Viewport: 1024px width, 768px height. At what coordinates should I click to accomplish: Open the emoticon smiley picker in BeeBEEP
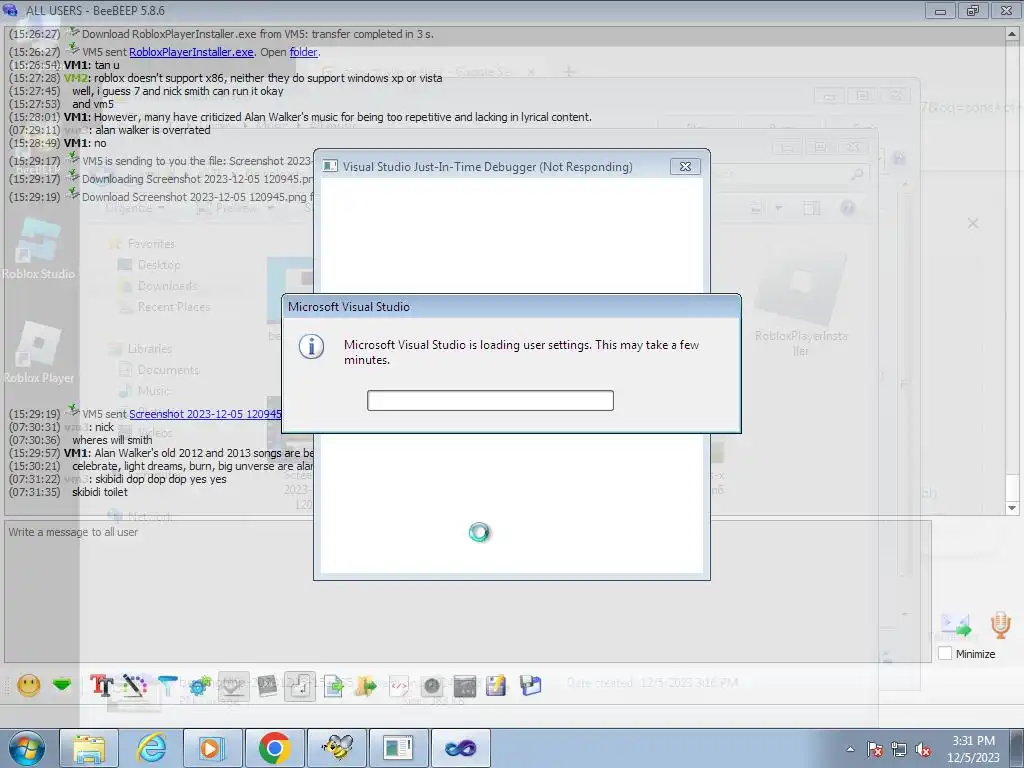click(28, 685)
